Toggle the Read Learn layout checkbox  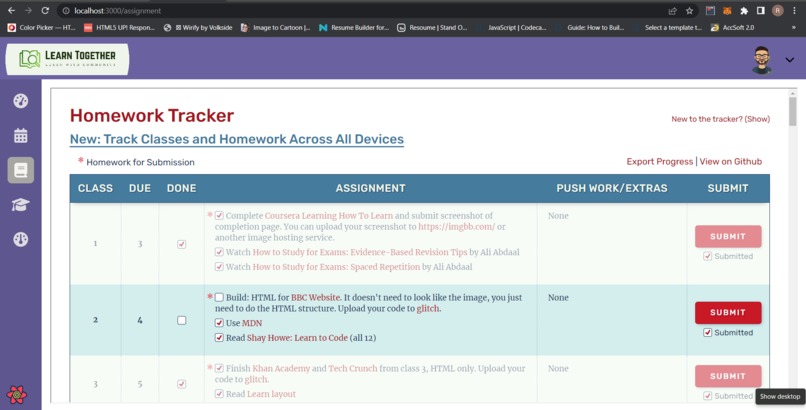(219, 394)
